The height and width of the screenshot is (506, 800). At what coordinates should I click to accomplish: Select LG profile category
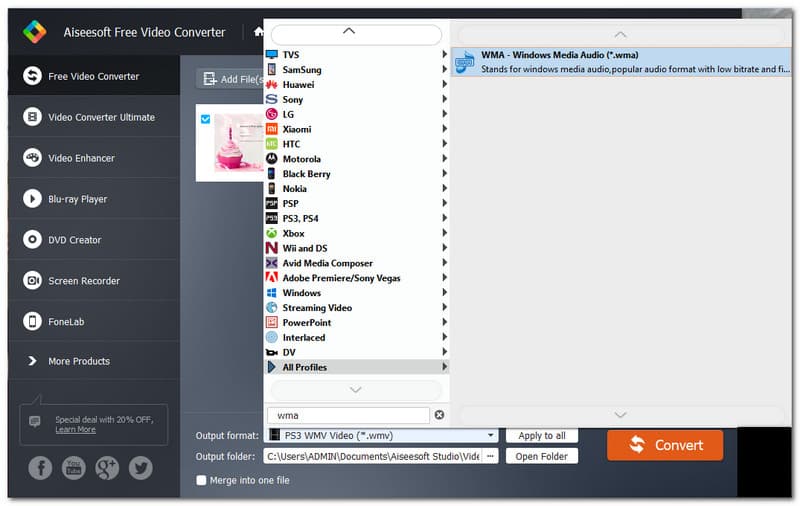click(x=356, y=114)
